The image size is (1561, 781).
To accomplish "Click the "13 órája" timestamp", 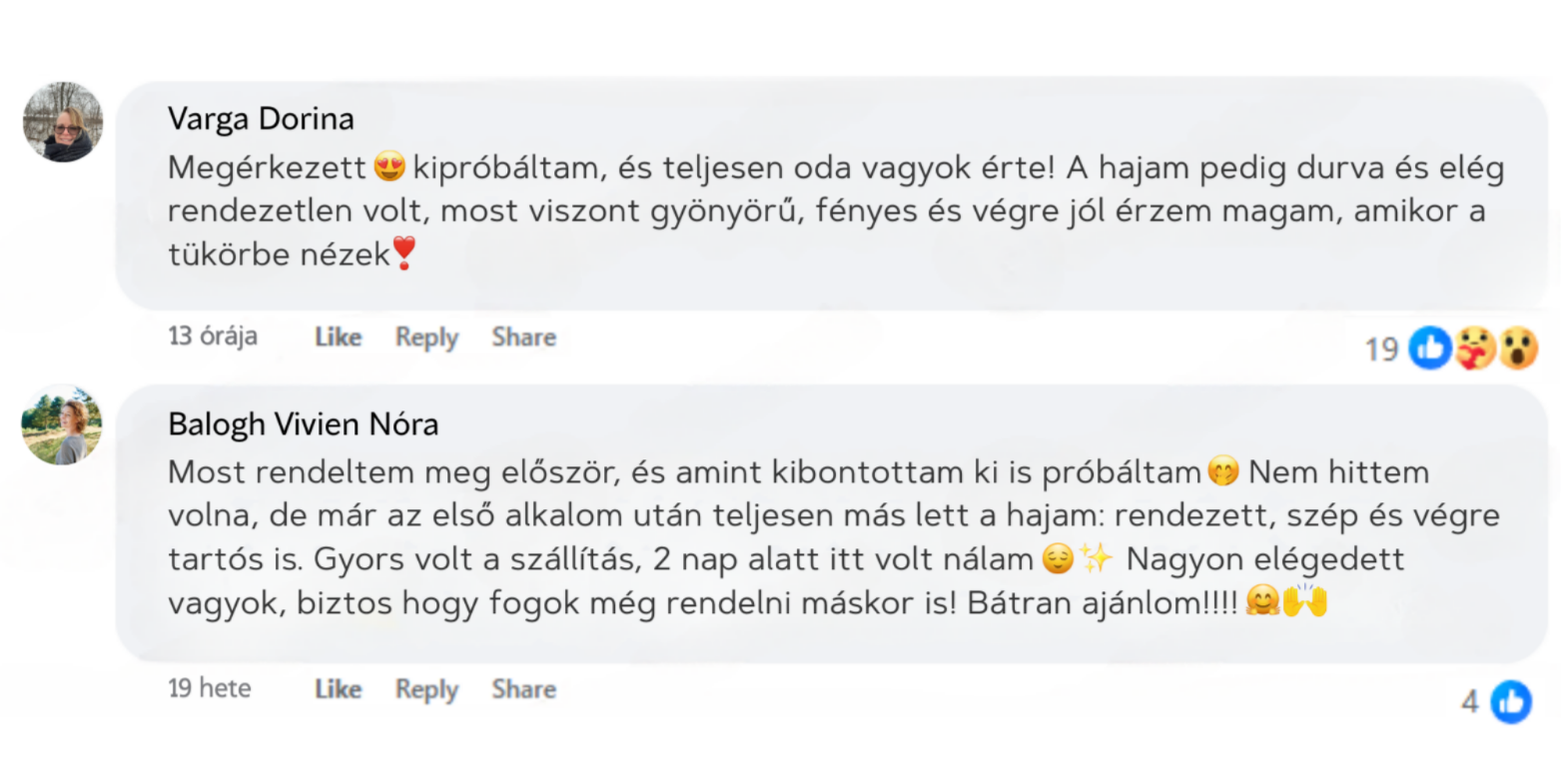I will pos(212,336).
